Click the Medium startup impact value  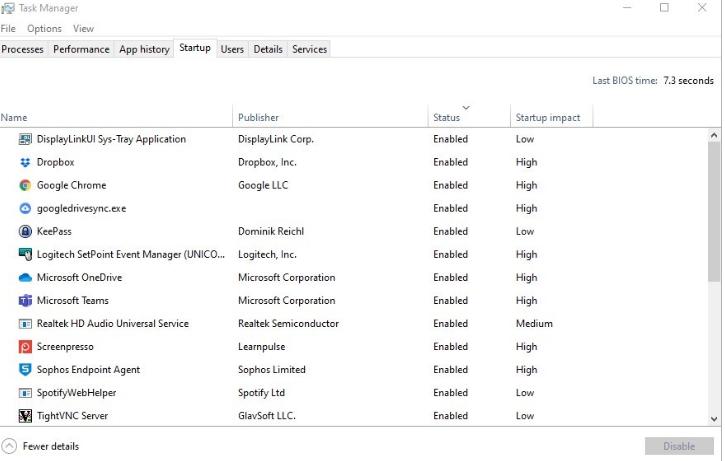click(534, 324)
